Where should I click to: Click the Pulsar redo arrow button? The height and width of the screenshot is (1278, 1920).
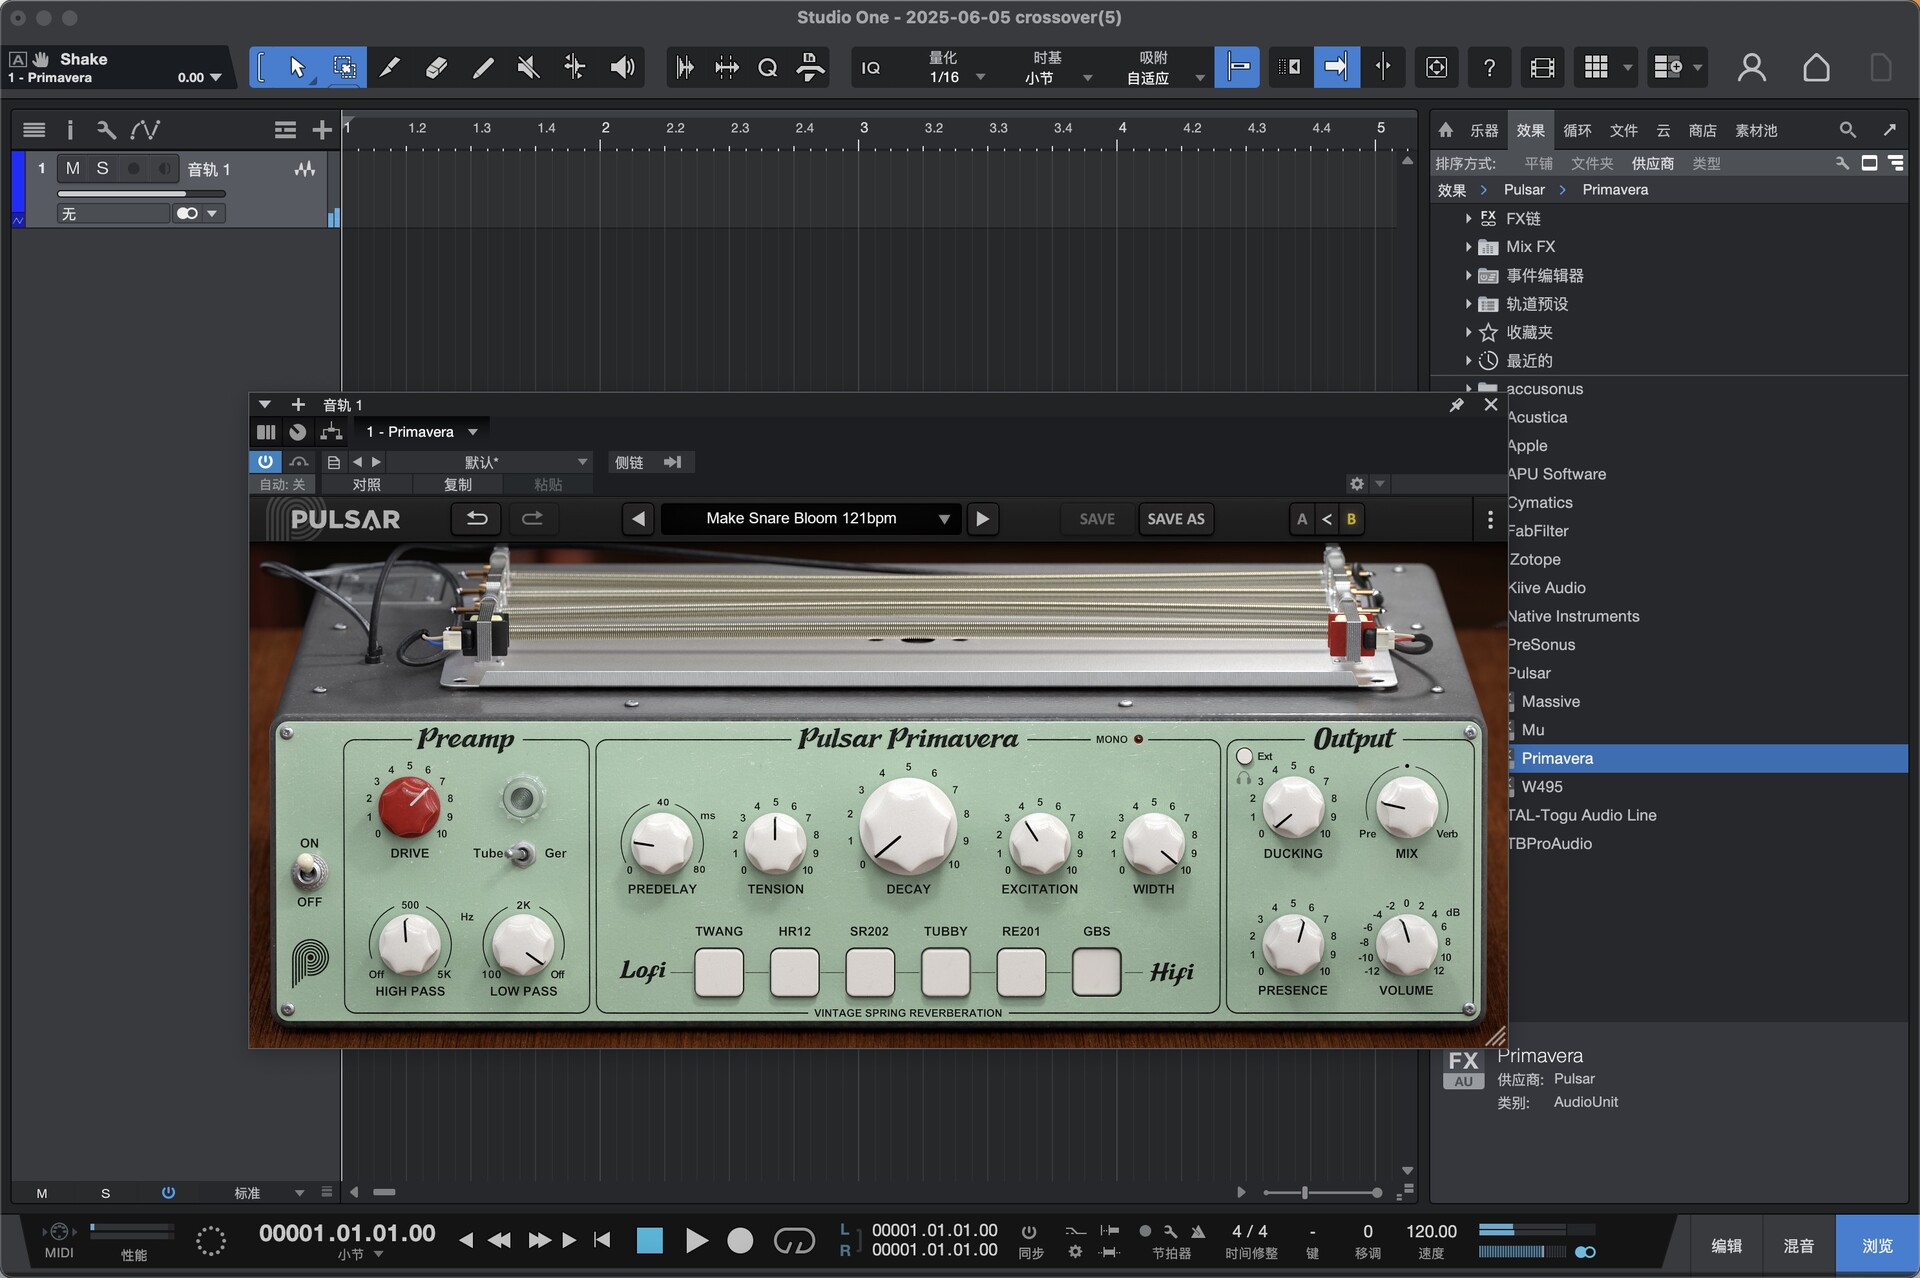[x=532, y=519]
